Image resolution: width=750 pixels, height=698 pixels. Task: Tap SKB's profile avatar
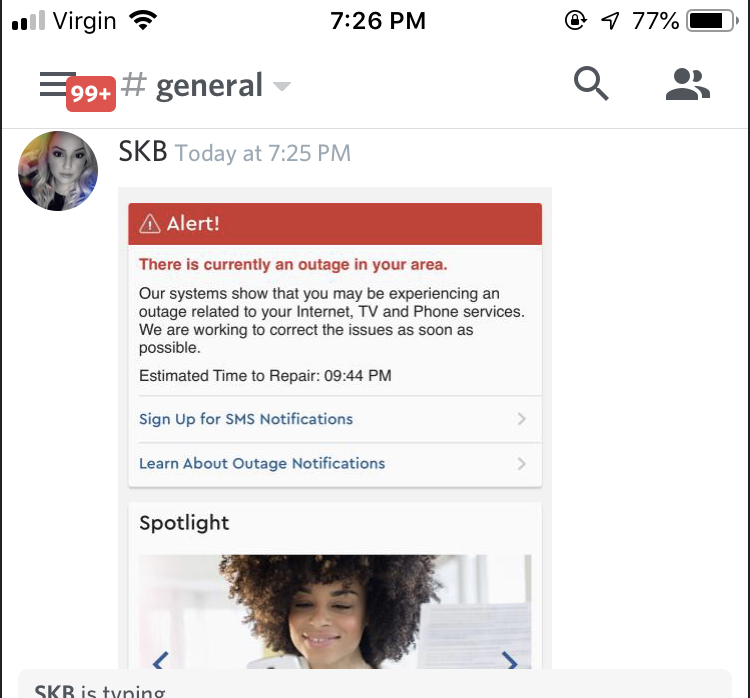(x=58, y=171)
